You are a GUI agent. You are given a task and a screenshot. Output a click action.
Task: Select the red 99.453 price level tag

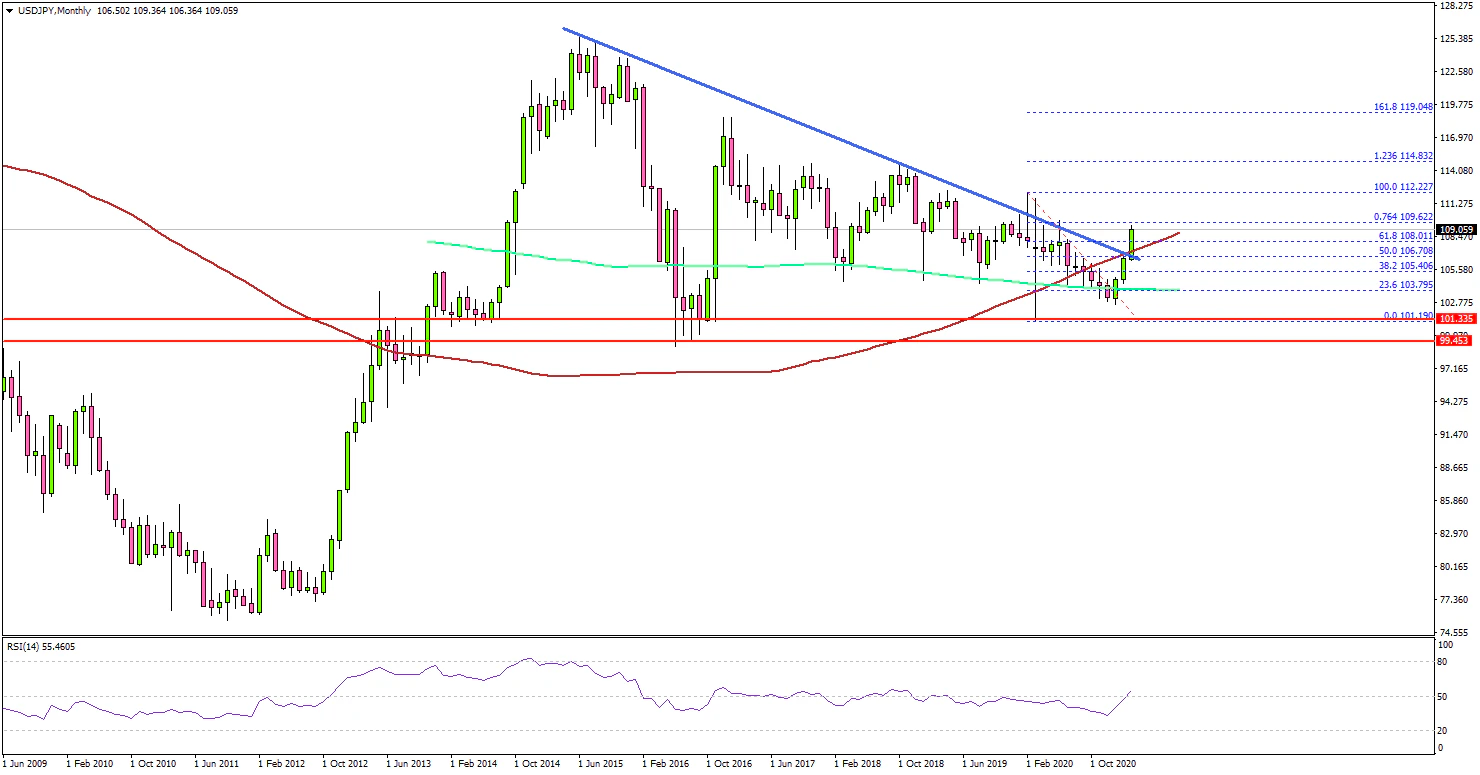[1455, 341]
